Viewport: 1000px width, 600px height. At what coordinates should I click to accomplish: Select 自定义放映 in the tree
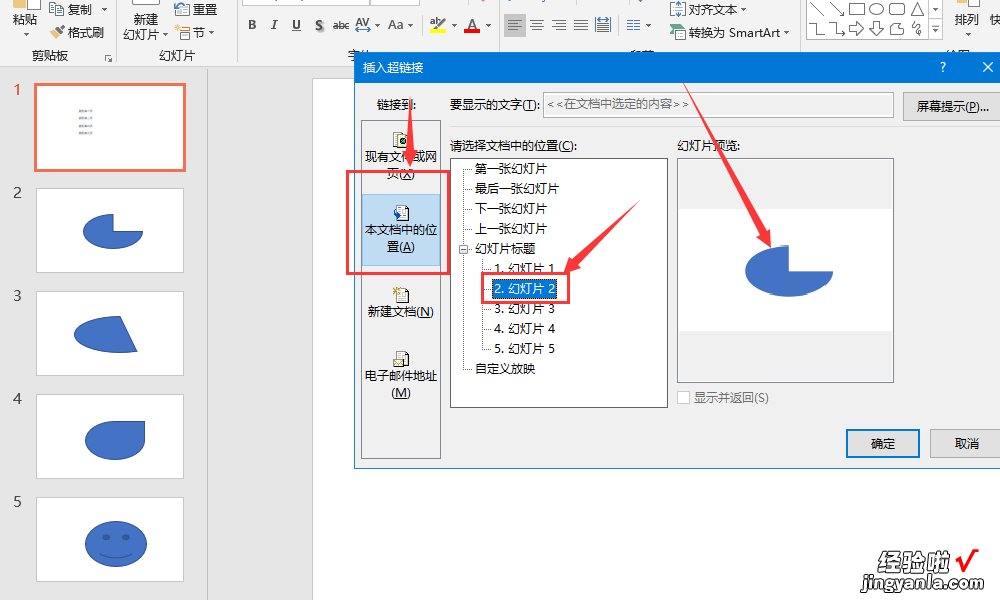pyautogui.click(x=504, y=369)
